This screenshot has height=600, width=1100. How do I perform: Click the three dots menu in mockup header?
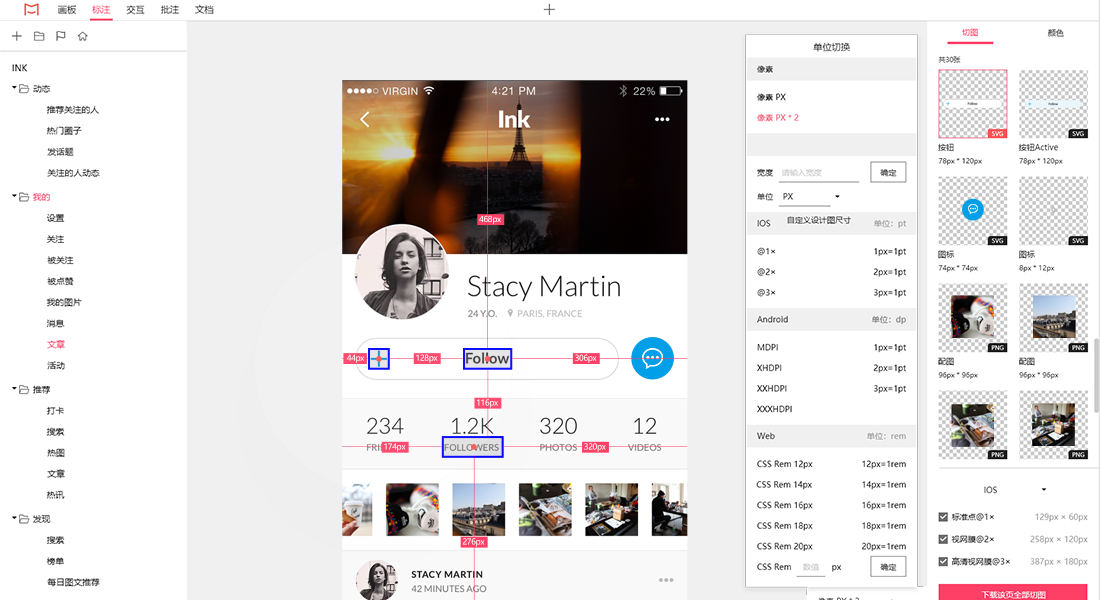coord(662,119)
